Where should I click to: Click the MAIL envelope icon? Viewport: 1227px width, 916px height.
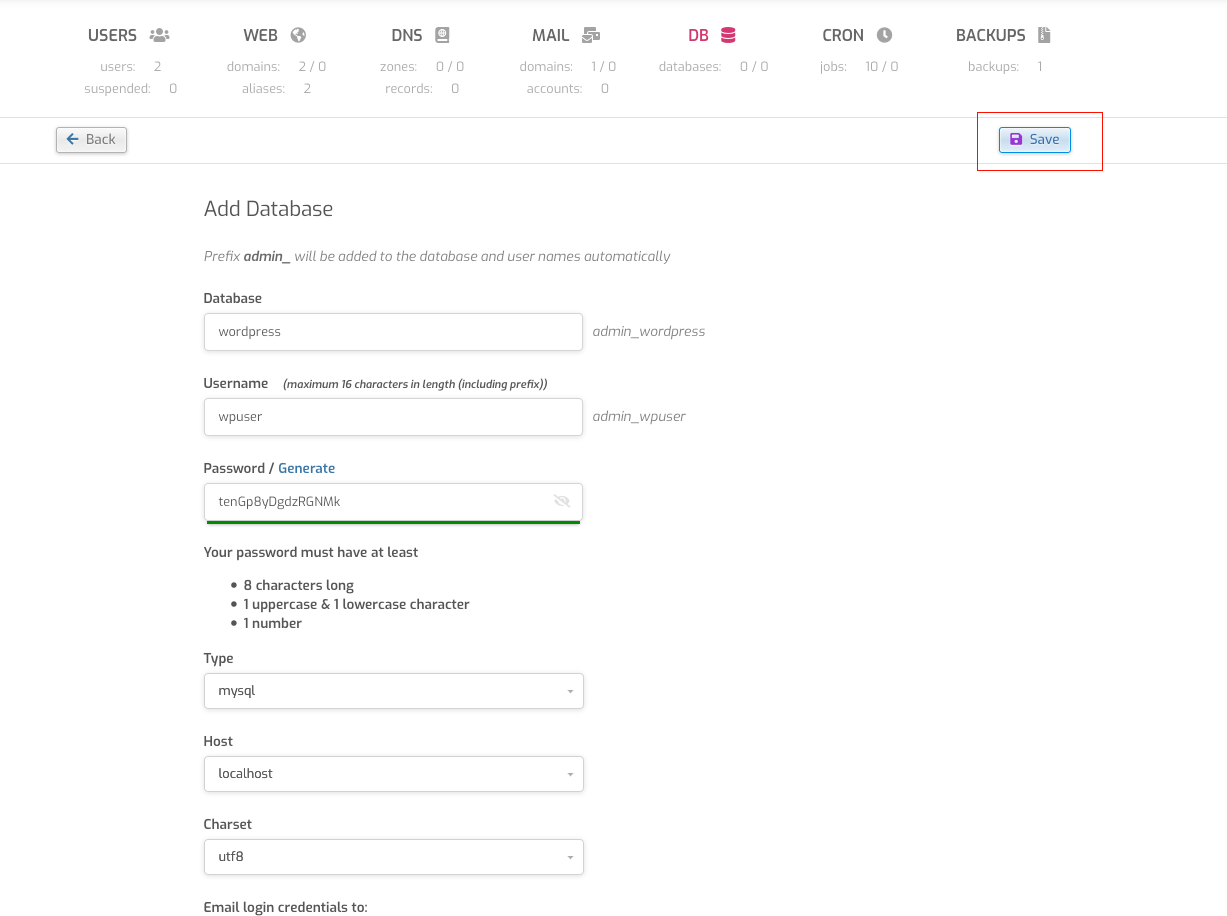tap(591, 35)
